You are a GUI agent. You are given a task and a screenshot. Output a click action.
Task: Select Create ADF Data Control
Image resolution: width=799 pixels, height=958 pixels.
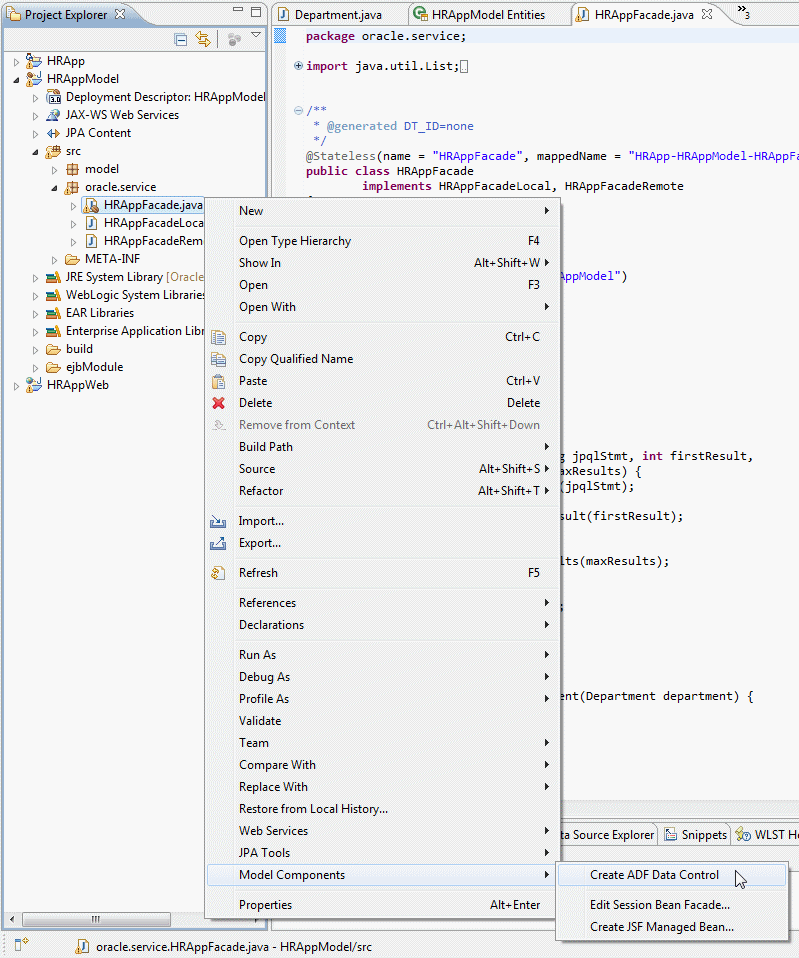click(x=654, y=875)
